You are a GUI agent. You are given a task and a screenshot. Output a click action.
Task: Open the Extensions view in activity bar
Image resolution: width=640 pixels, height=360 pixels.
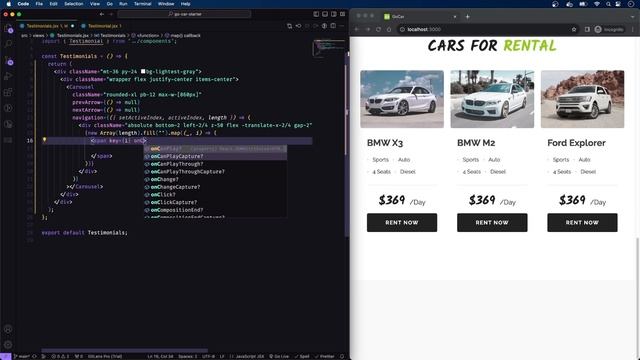(8, 92)
